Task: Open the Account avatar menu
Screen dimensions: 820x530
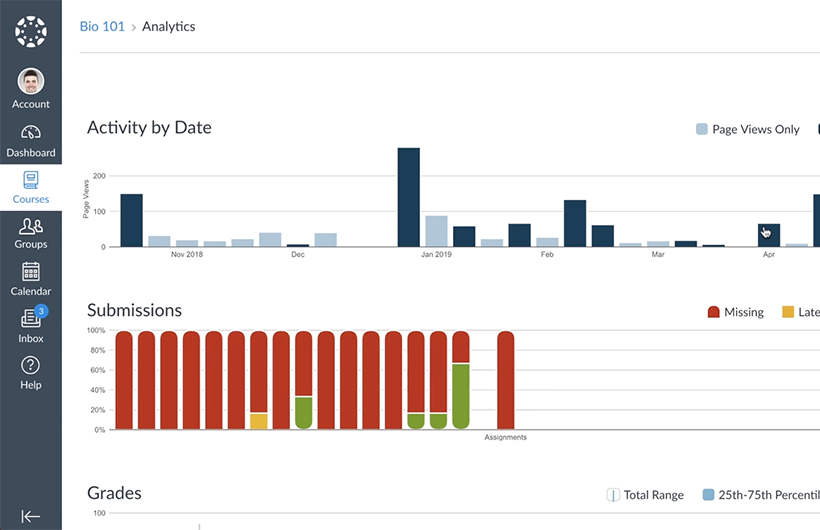Action: point(31,81)
